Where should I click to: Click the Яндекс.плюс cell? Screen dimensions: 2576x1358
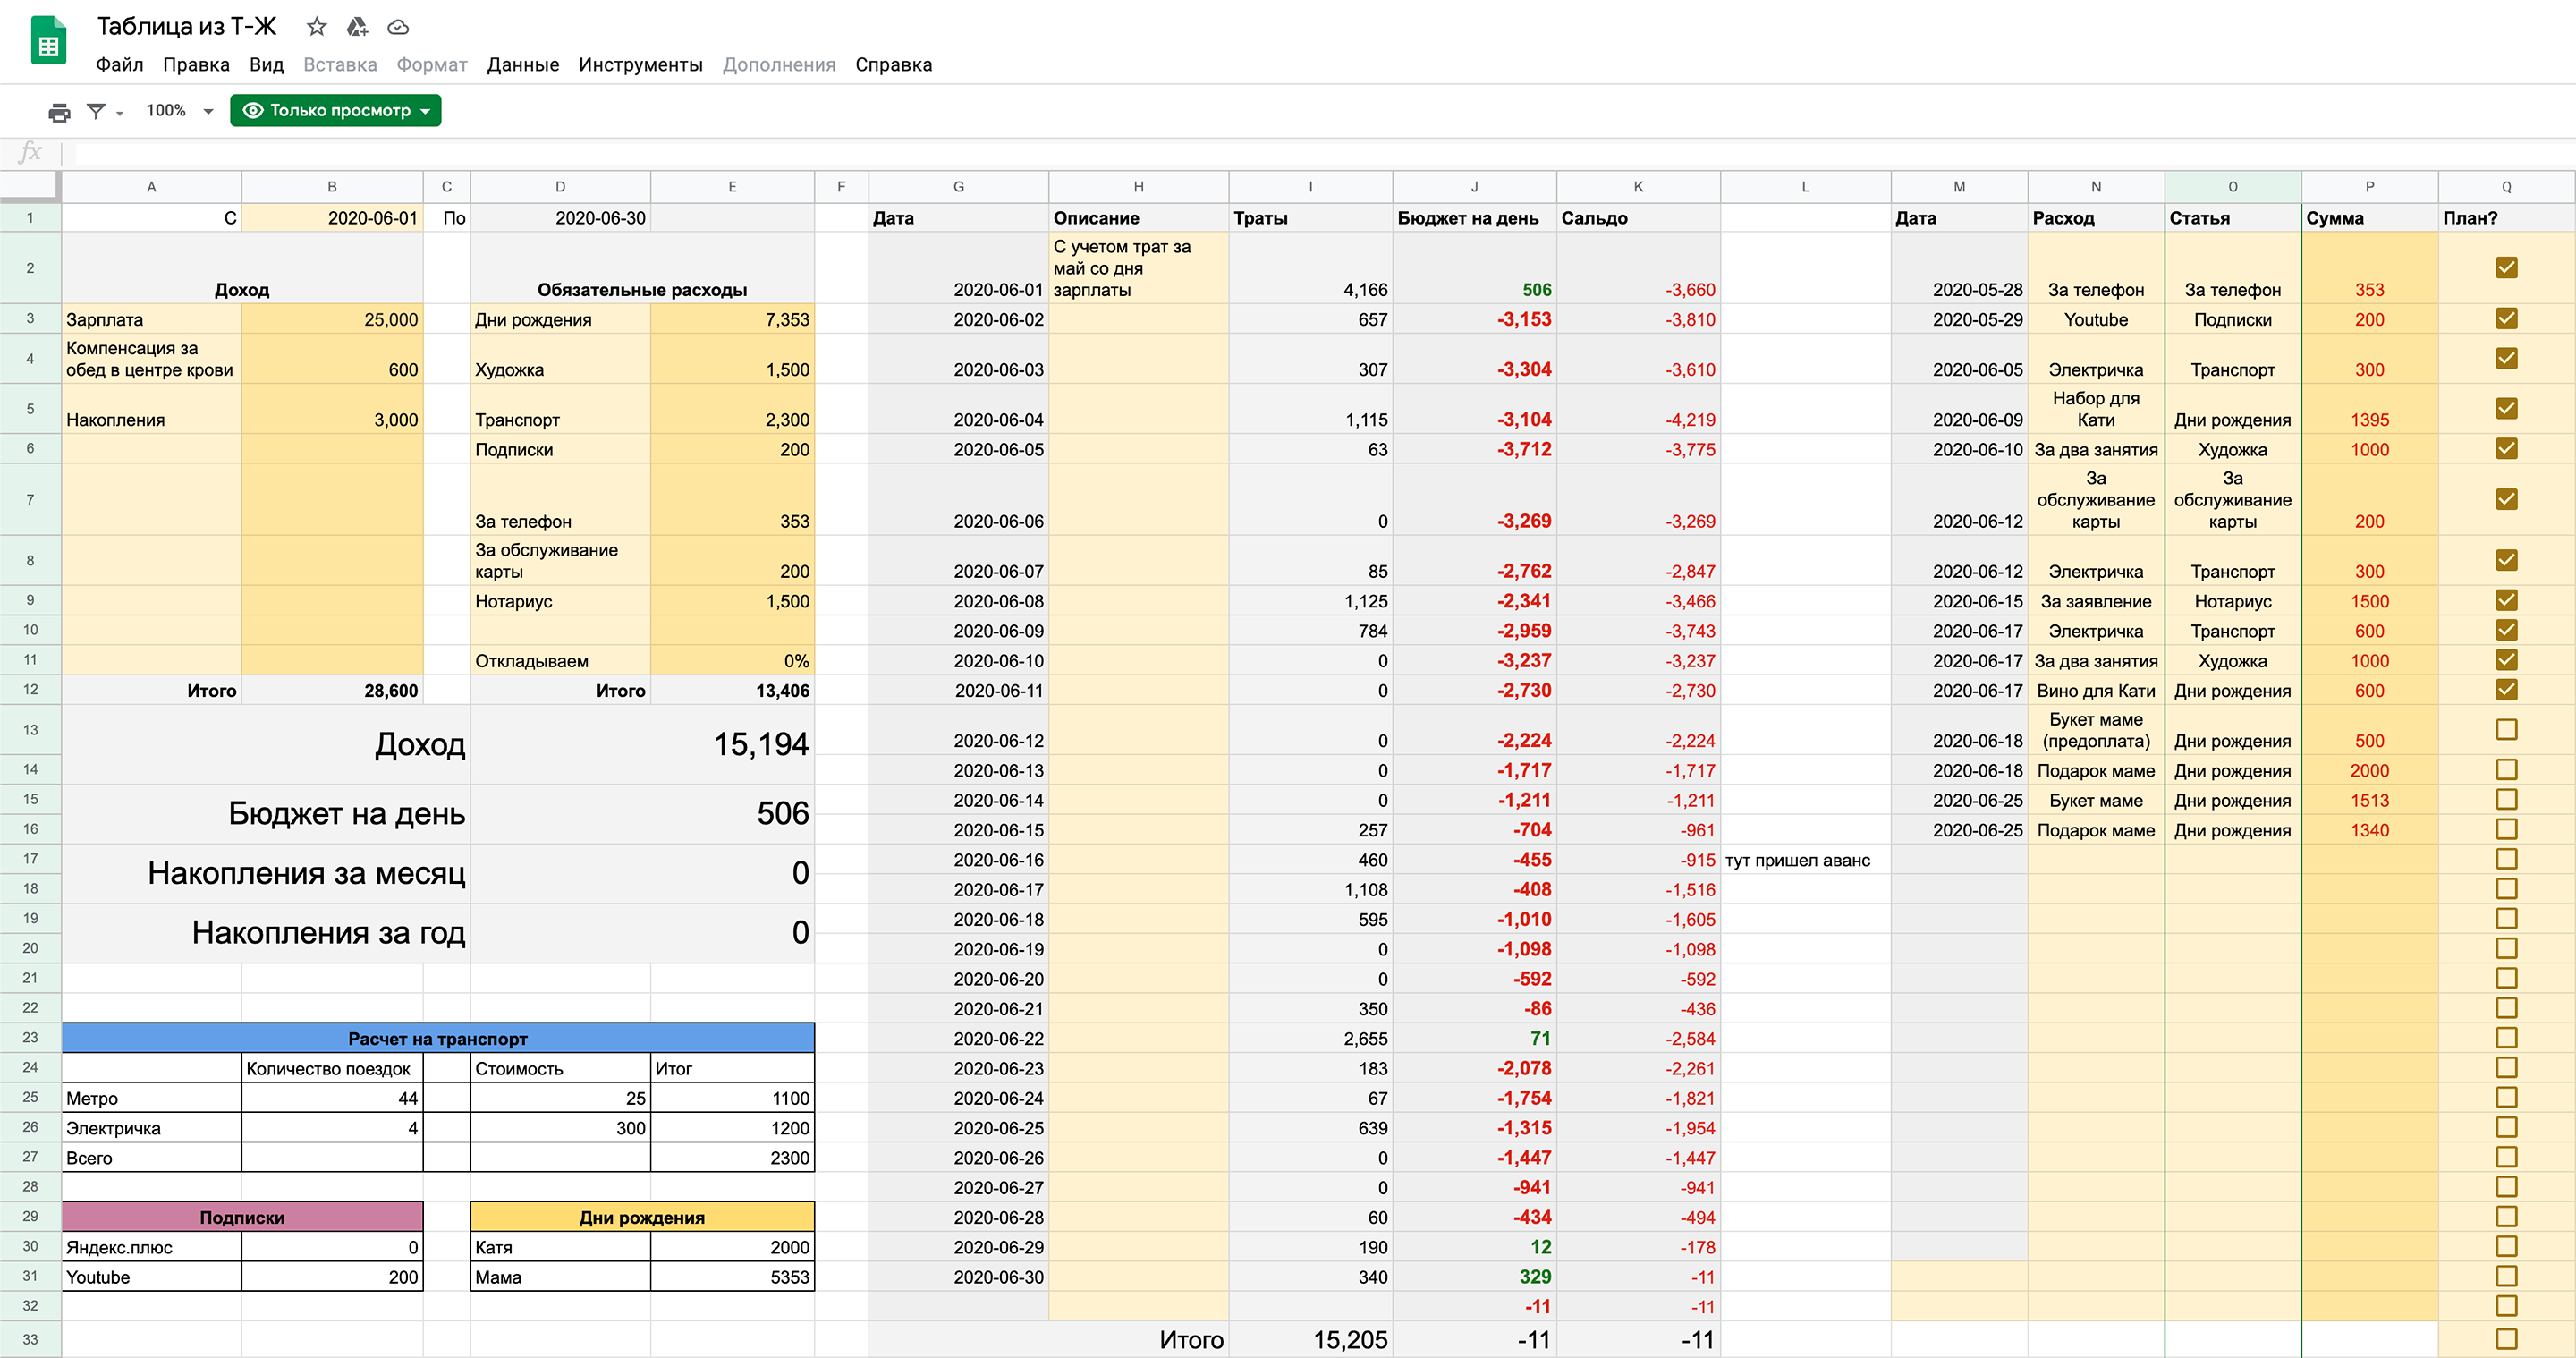click(151, 1247)
